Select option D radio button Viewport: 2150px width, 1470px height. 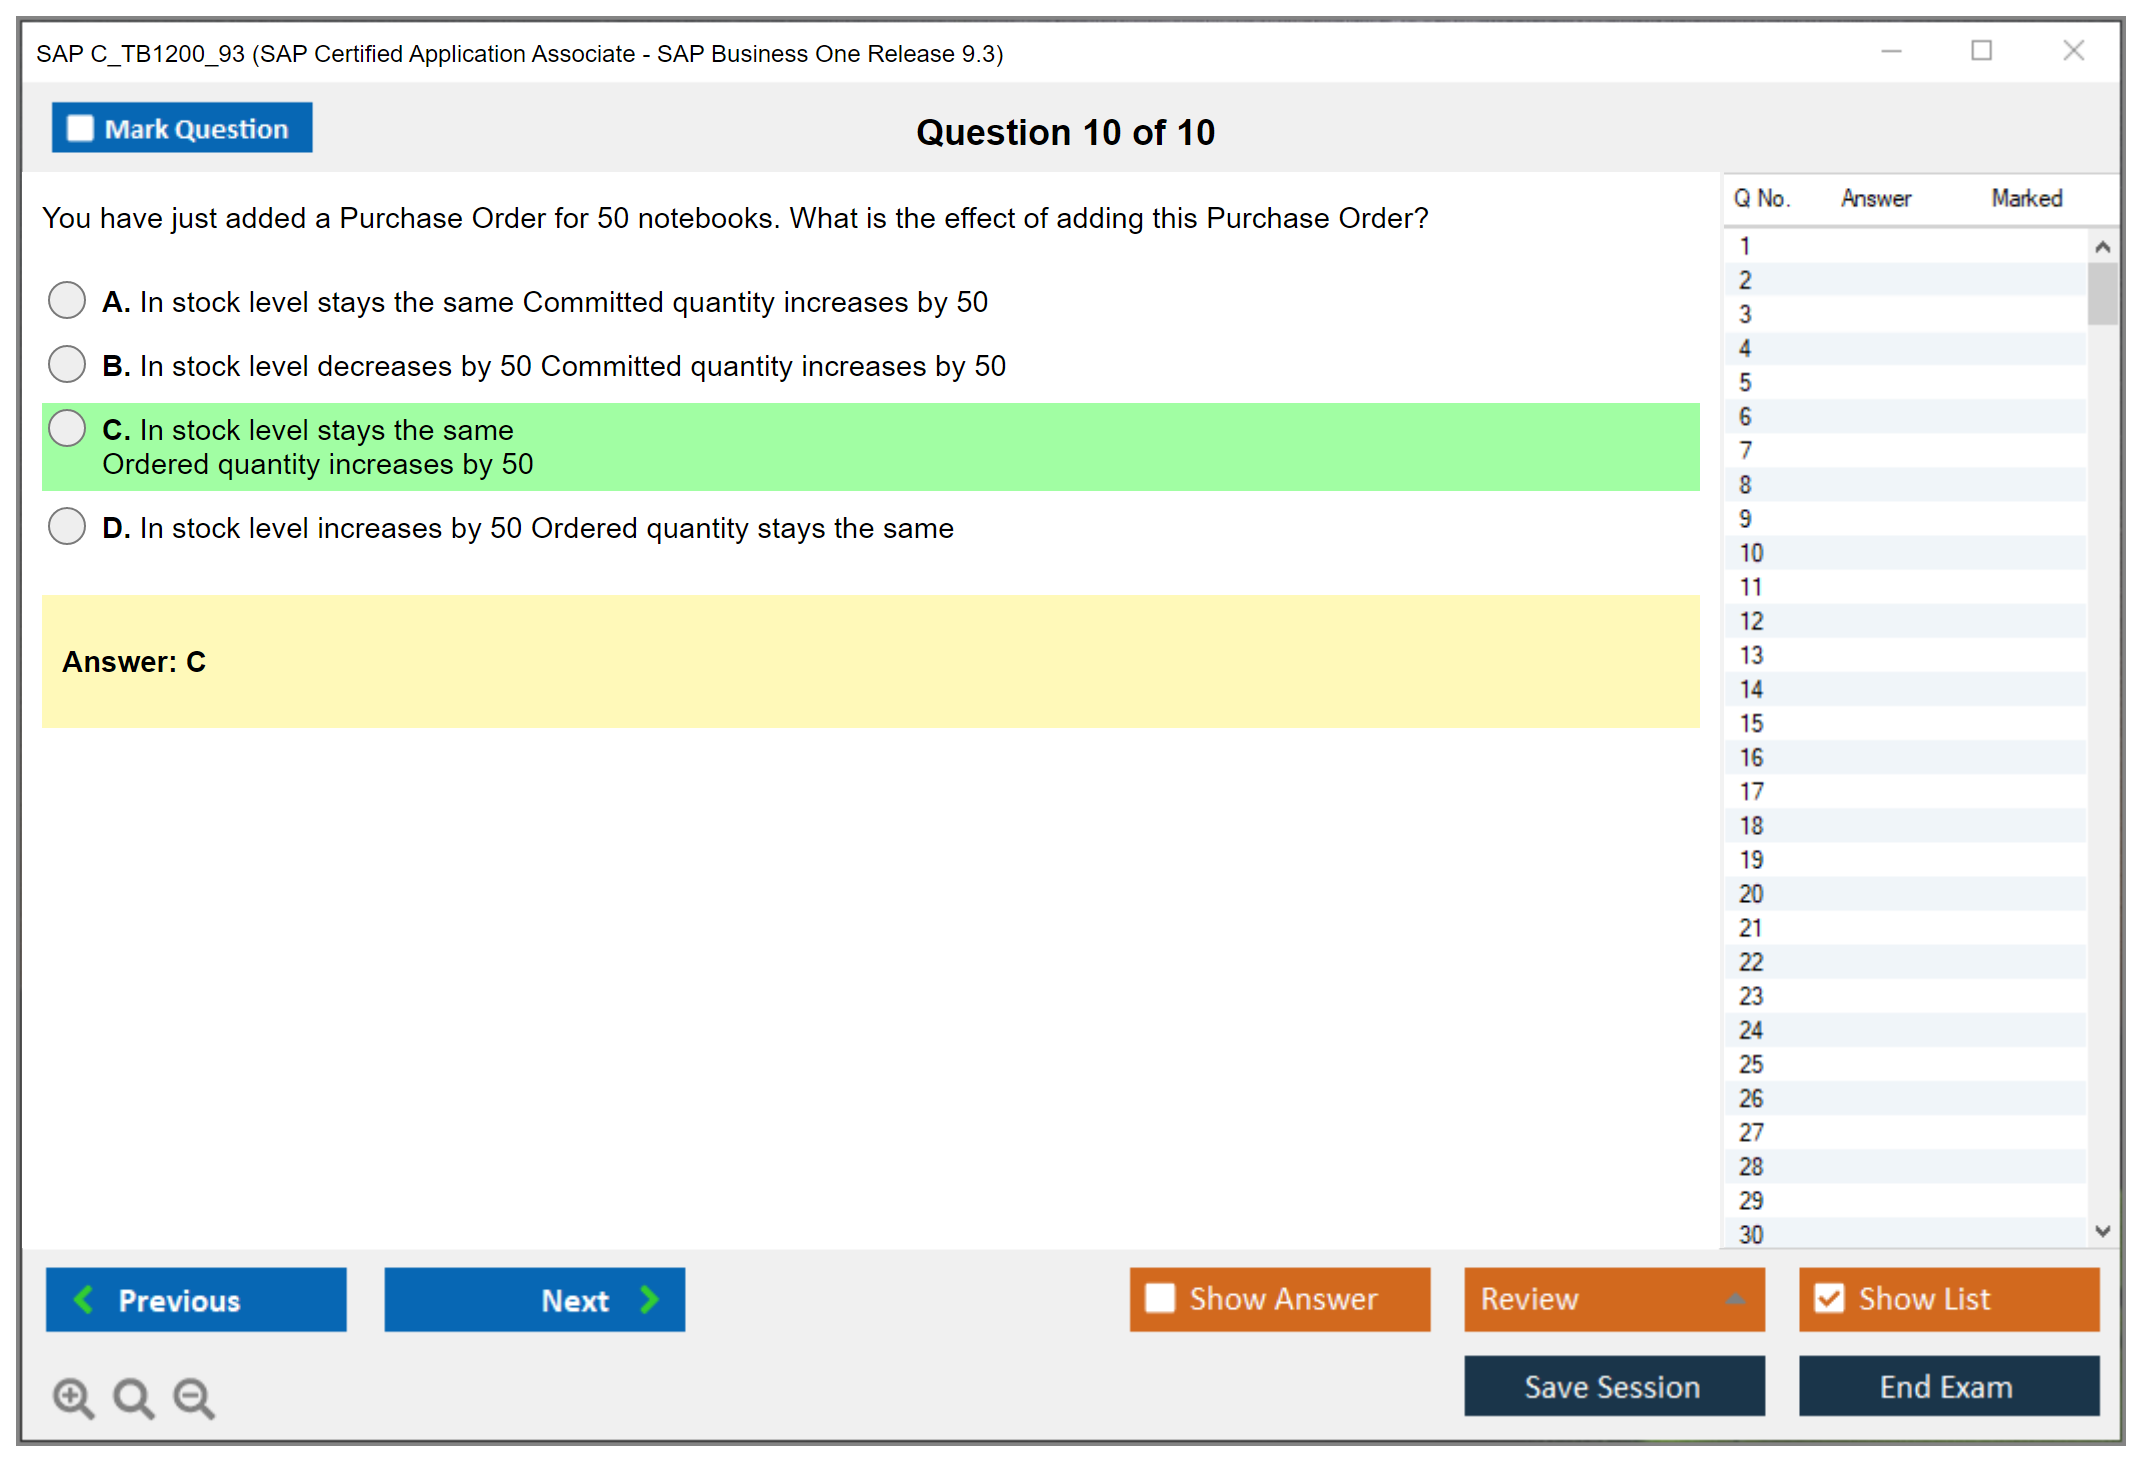(x=67, y=526)
